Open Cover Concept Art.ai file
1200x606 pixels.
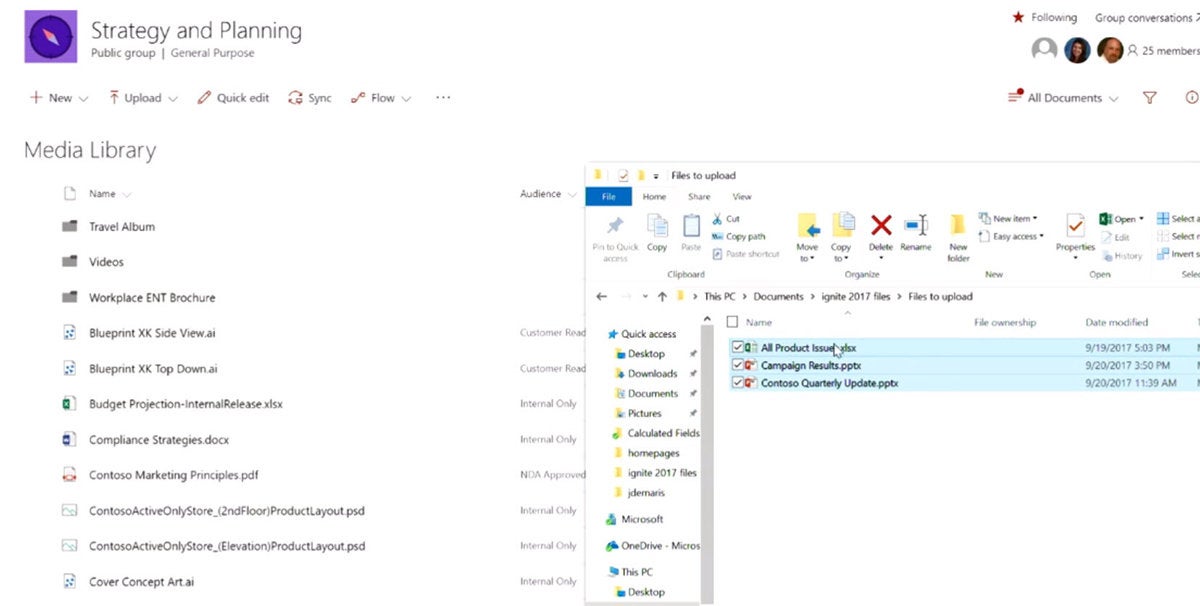141,582
